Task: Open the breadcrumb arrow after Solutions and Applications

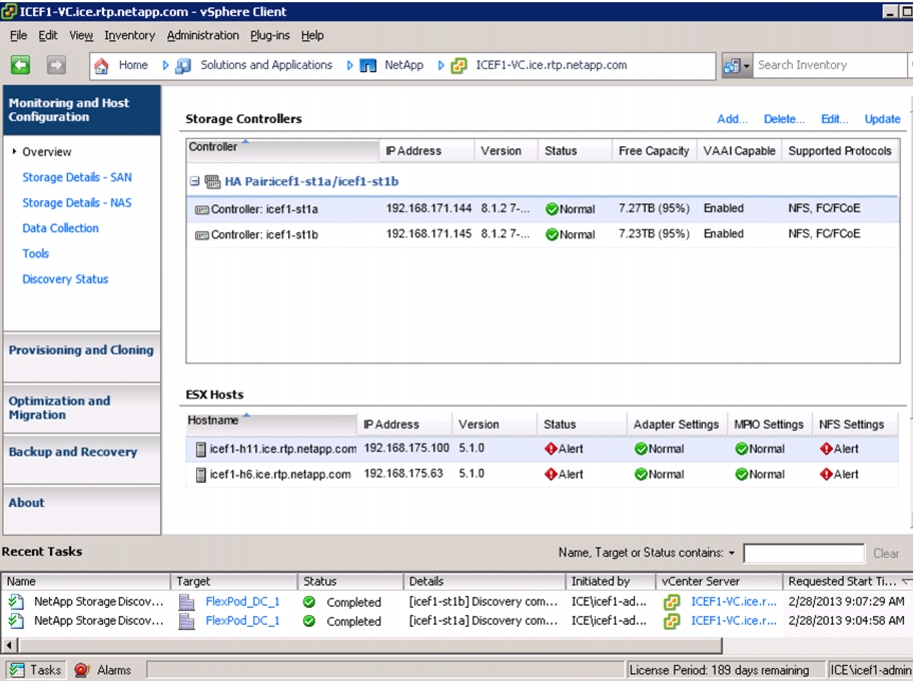Action: coord(349,66)
